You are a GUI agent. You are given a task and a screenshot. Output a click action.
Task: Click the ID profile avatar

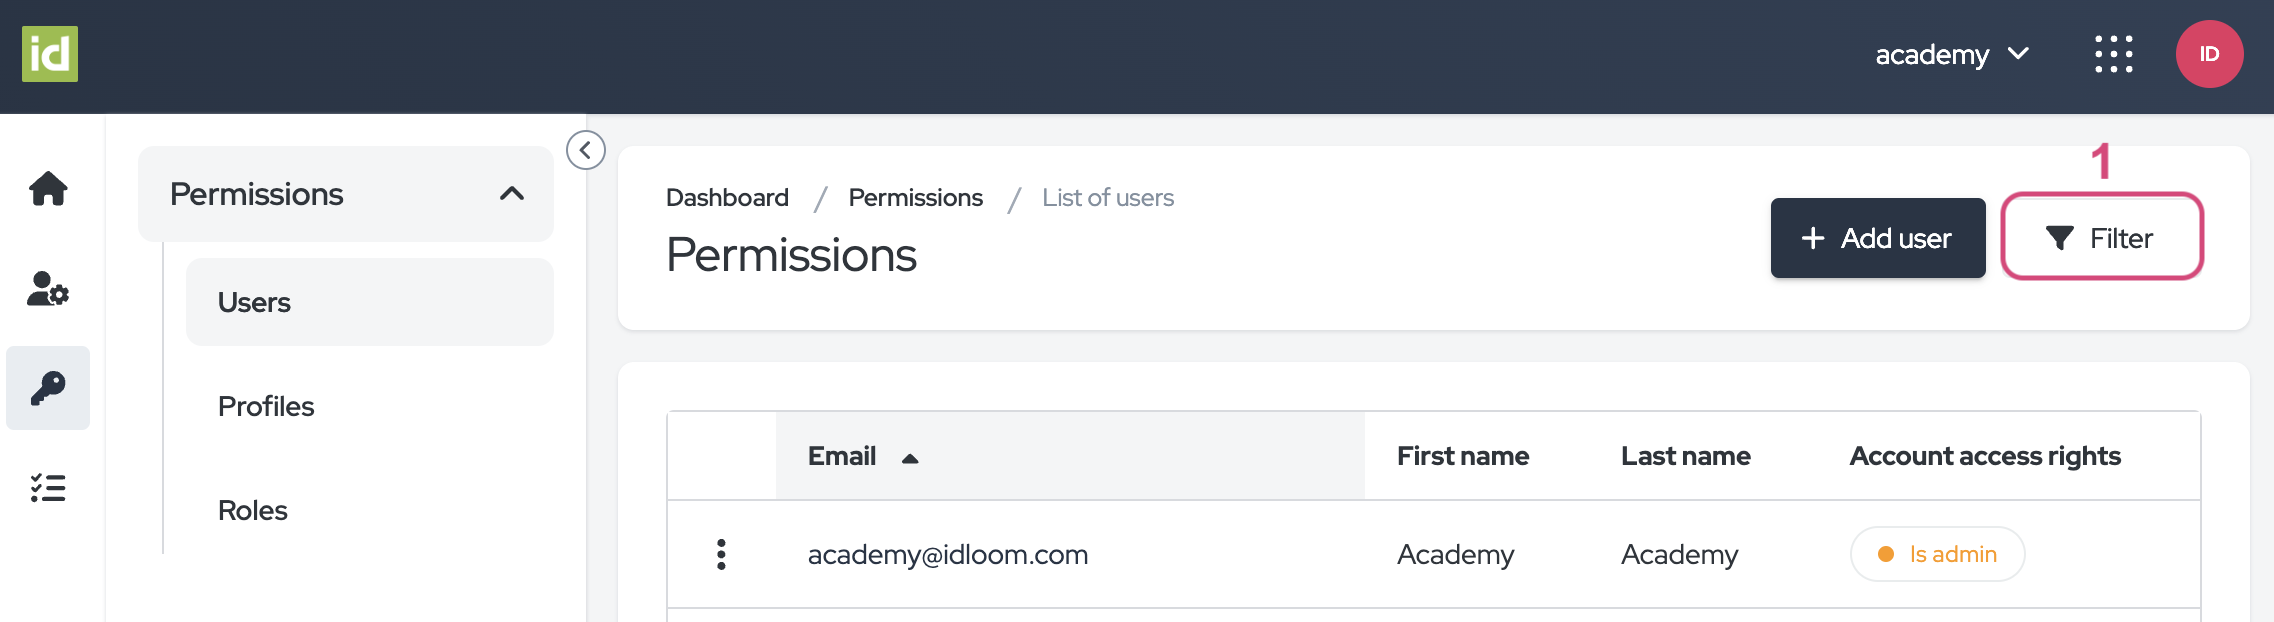(2209, 54)
